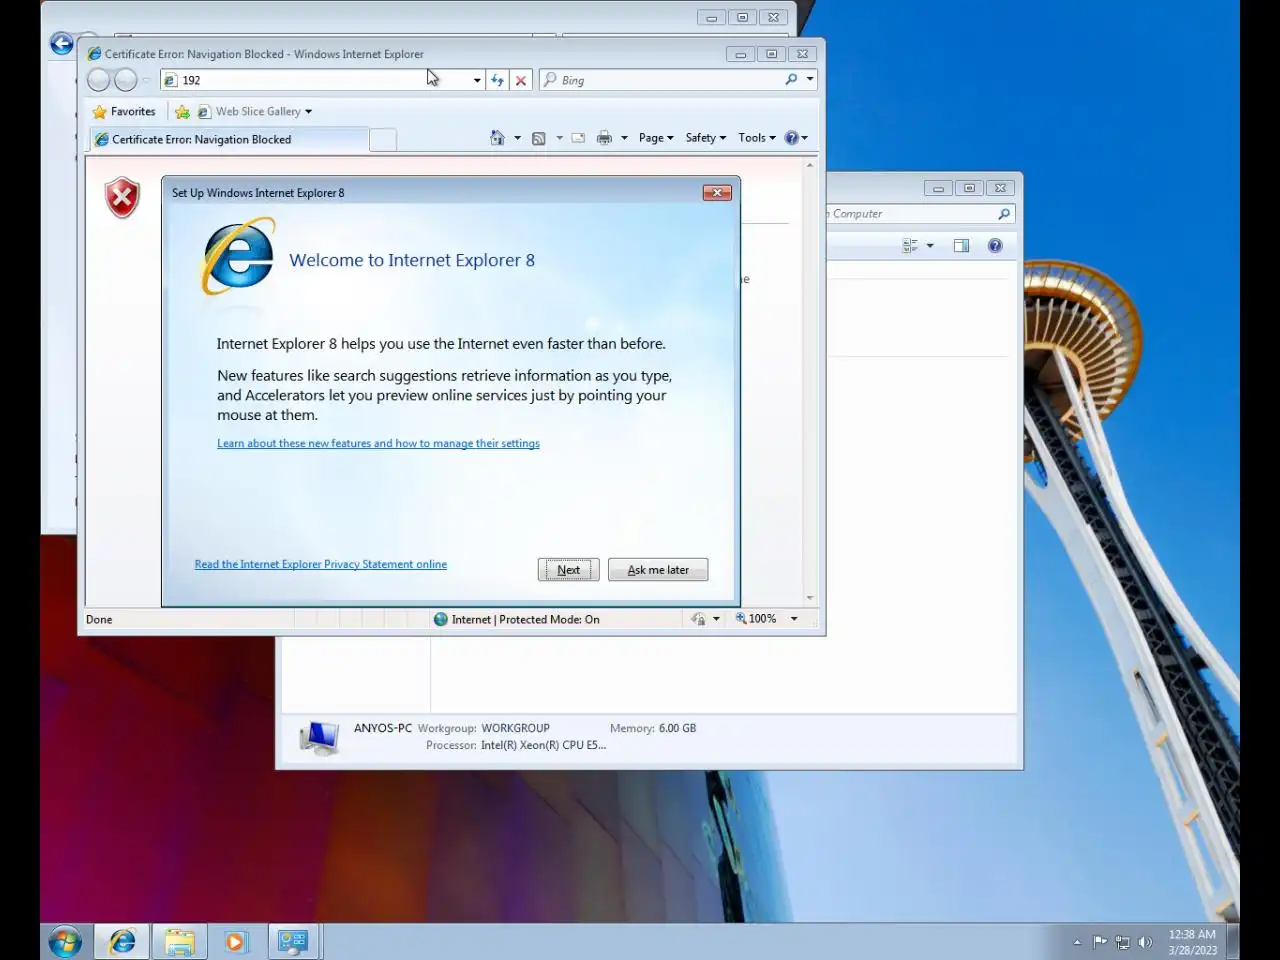Click the IE page vertical scrollbar down arrow
1280x960 pixels.
pyautogui.click(x=810, y=598)
